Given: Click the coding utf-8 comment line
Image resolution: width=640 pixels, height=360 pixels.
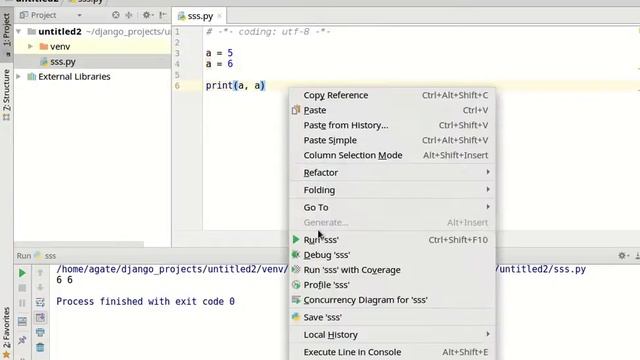Looking at the screenshot, I should [268, 31].
